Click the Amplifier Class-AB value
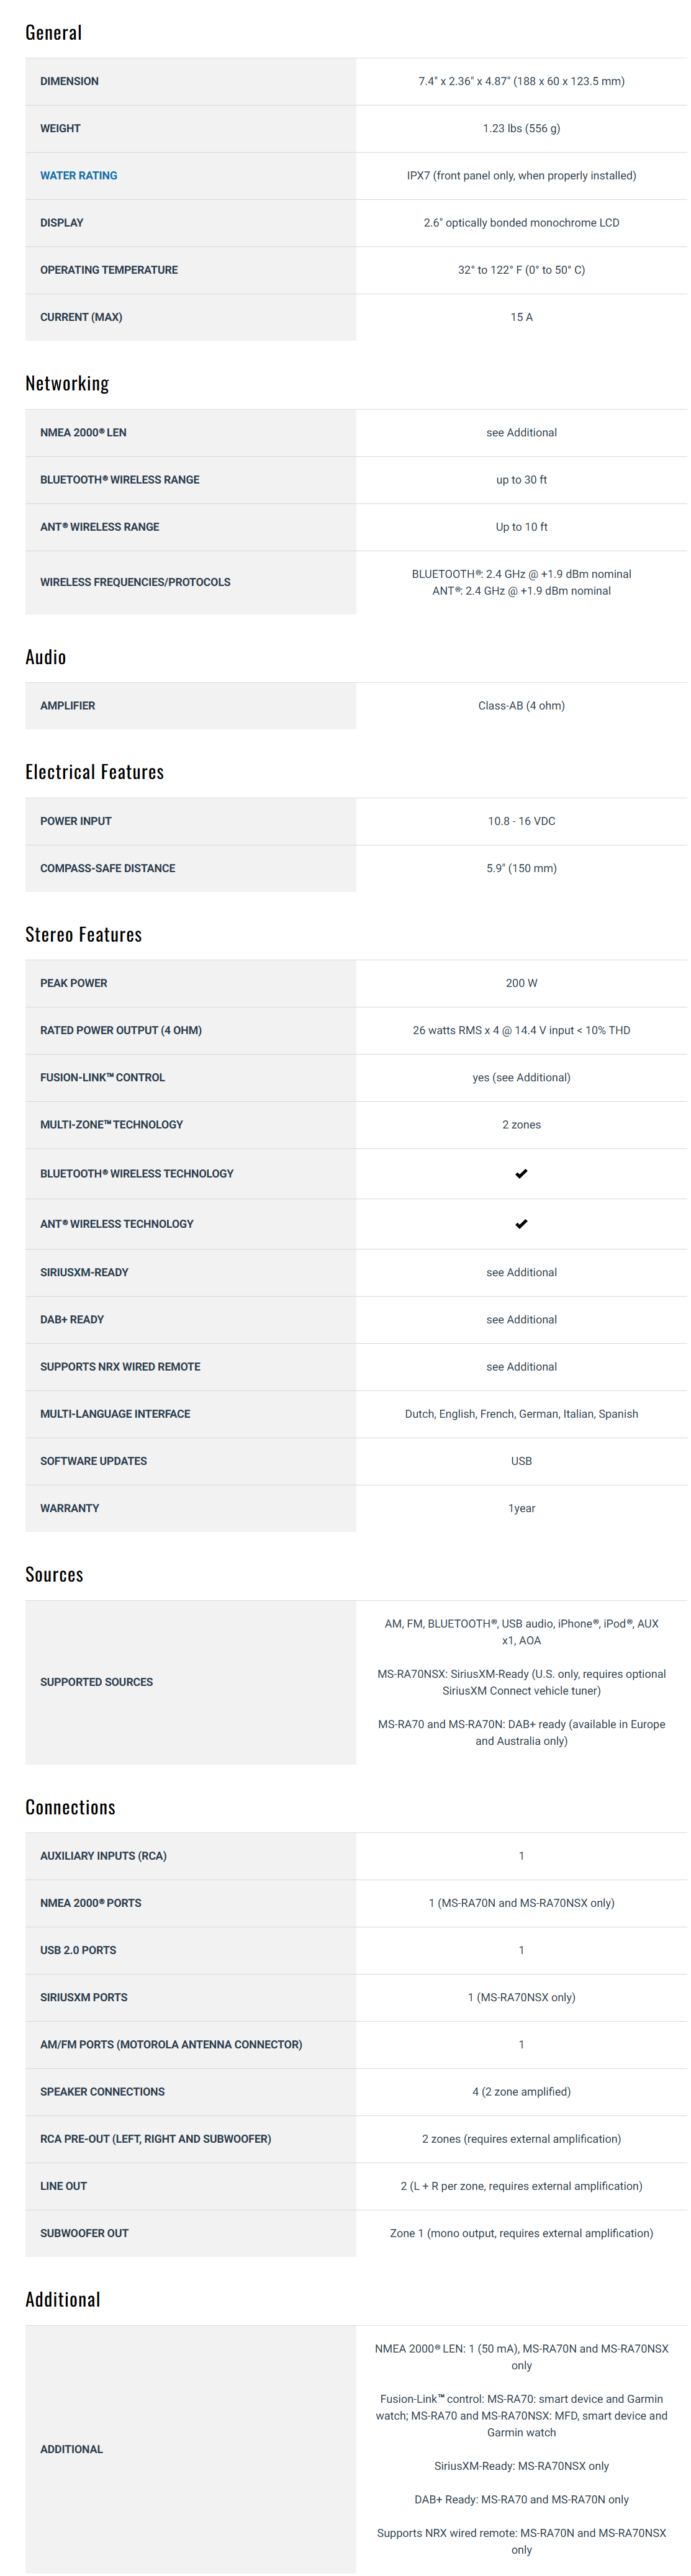The width and height of the screenshot is (691, 2576). 521,706
